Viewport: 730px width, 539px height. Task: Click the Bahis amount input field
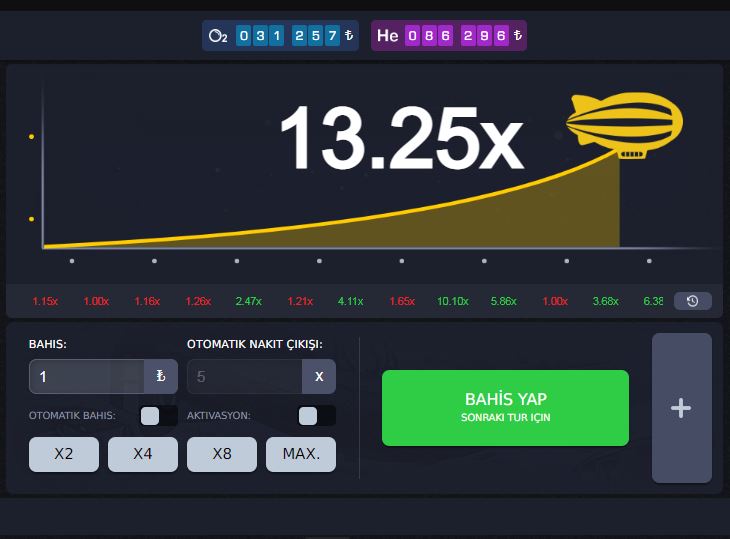tap(86, 377)
